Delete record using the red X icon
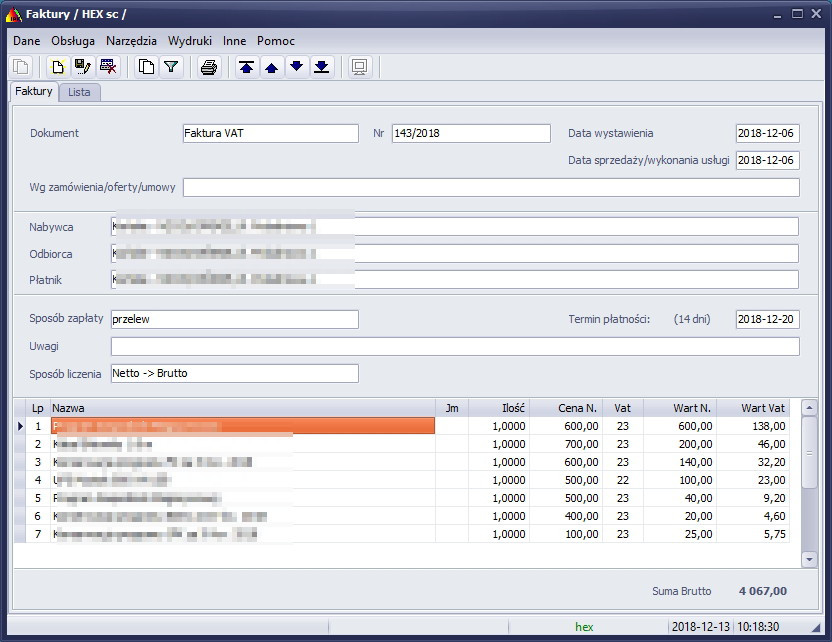 tap(108, 67)
